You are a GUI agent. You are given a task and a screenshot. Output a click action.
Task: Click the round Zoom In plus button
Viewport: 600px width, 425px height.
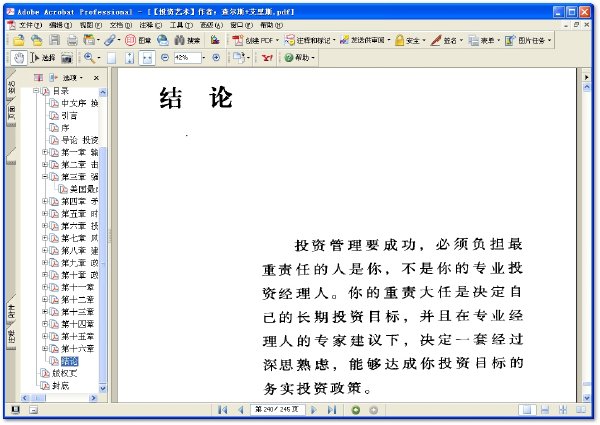216,58
